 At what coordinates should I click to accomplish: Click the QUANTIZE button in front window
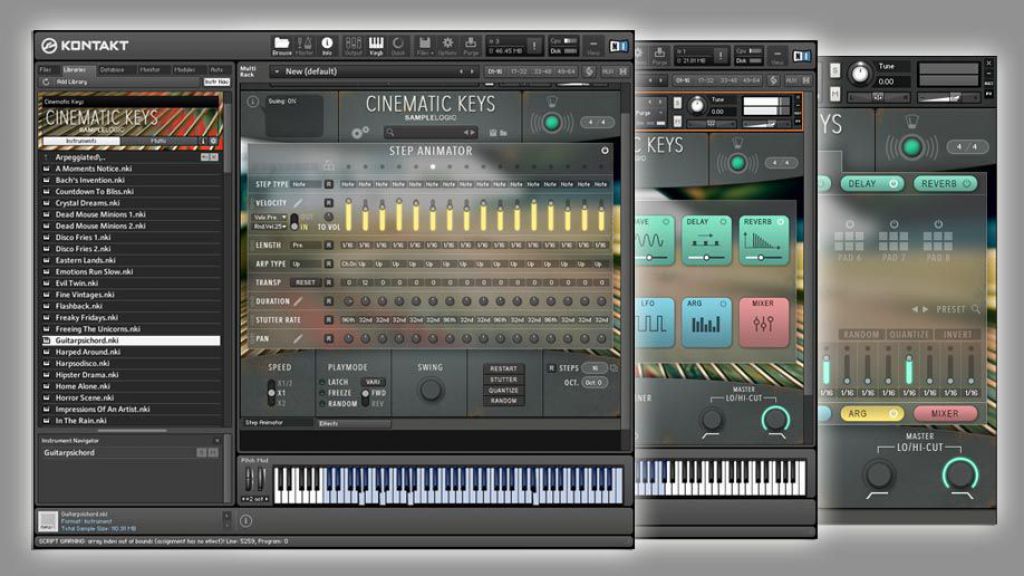tap(504, 390)
